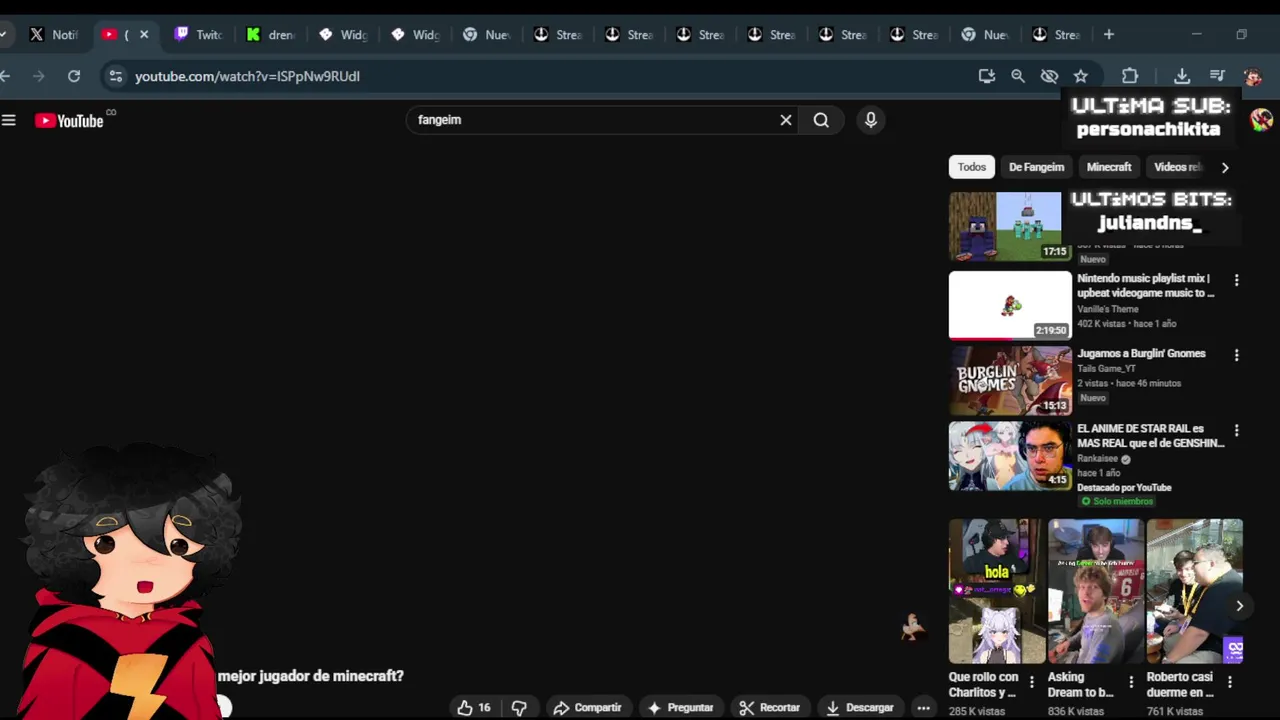Open Short 'Que rollo con Charlitos'
Screen dimensions: 1280x720
coord(997,591)
